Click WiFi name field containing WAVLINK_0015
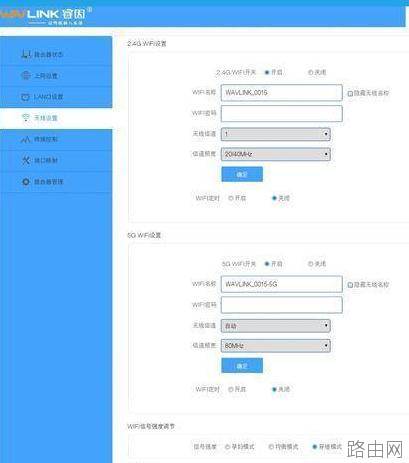Image resolution: width=409 pixels, height=463 pixels. [282, 93]
